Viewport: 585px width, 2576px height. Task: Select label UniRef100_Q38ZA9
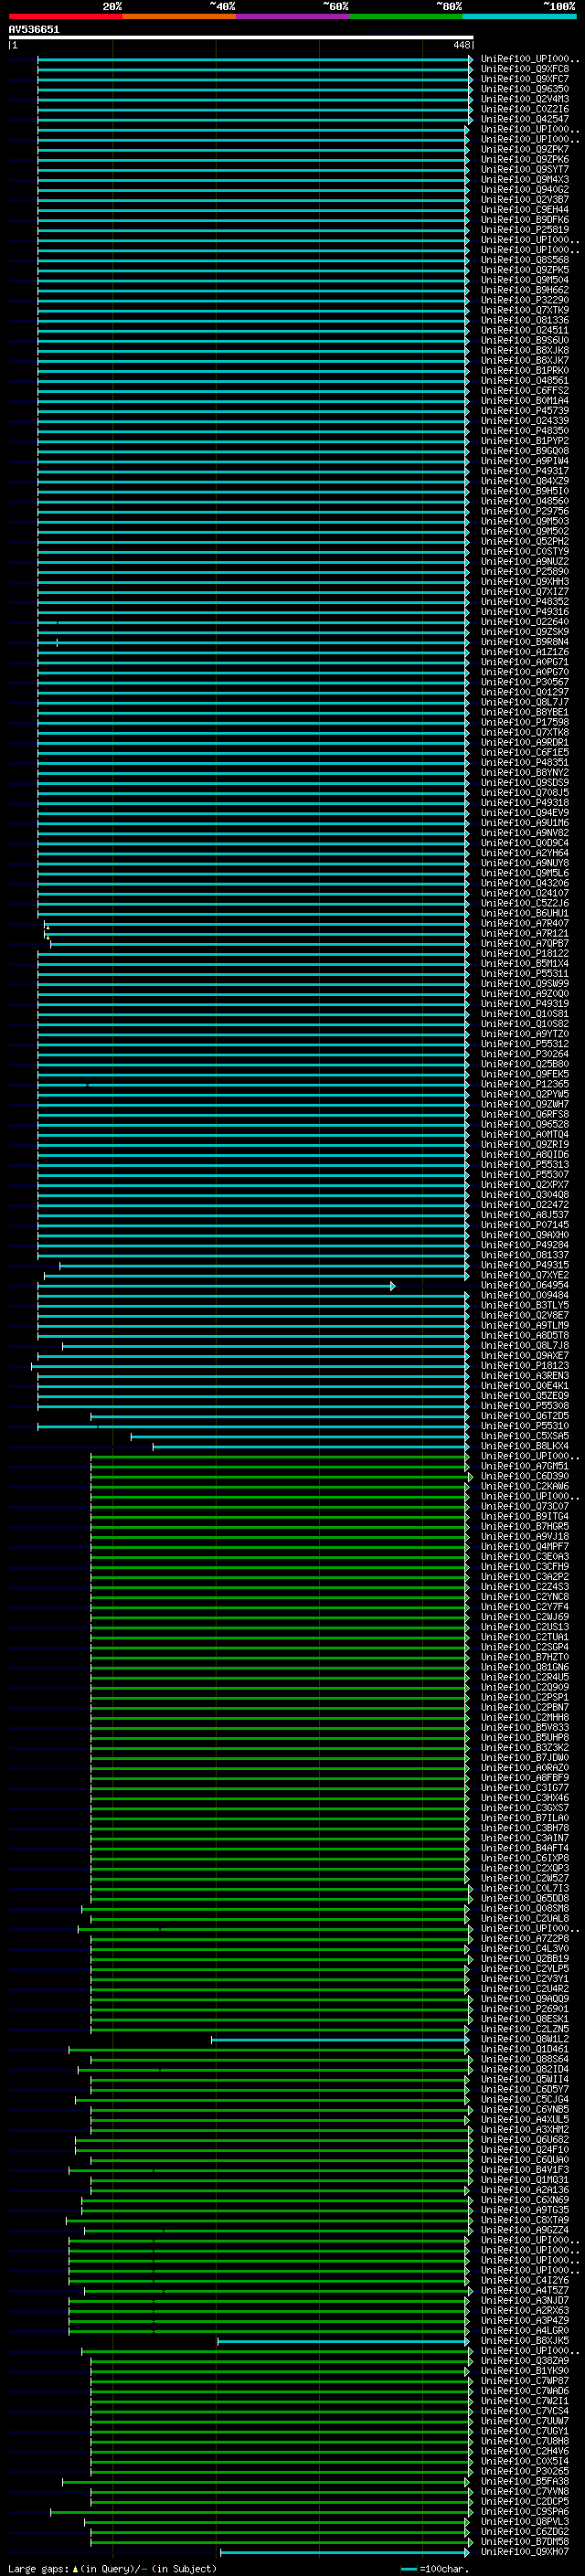coord(525,2360)
